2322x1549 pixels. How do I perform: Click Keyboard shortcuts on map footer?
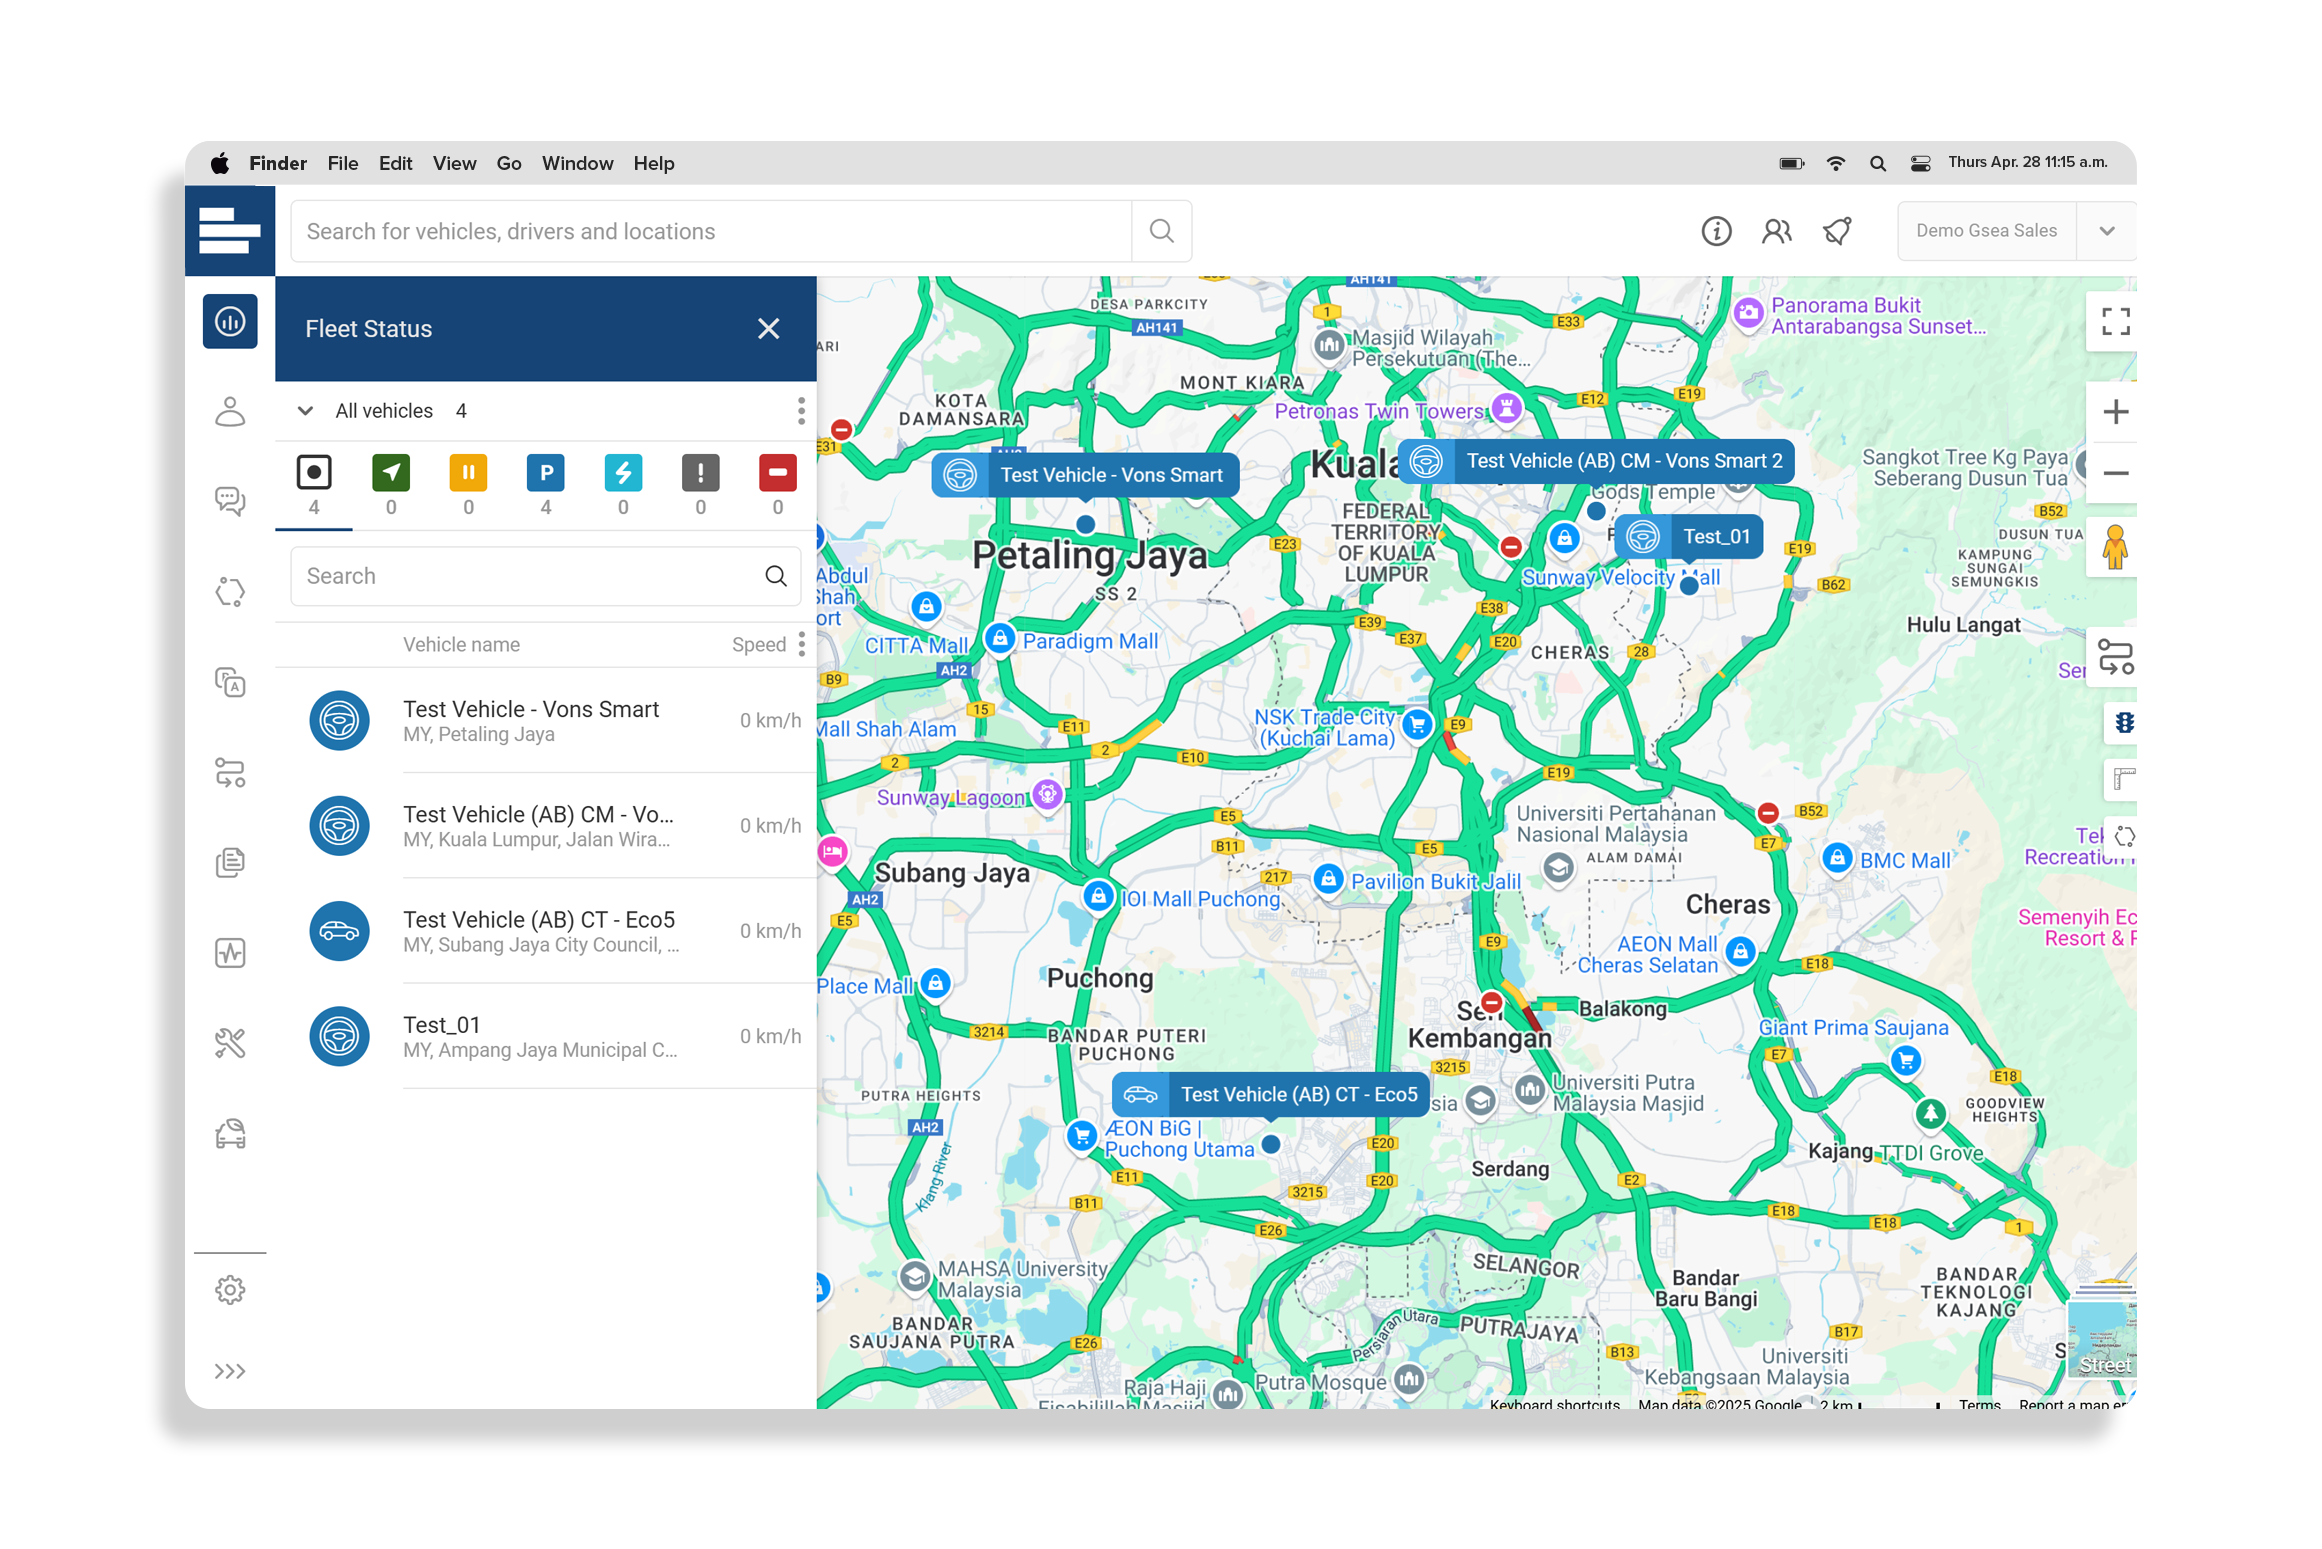[x=1554, y=1404]
